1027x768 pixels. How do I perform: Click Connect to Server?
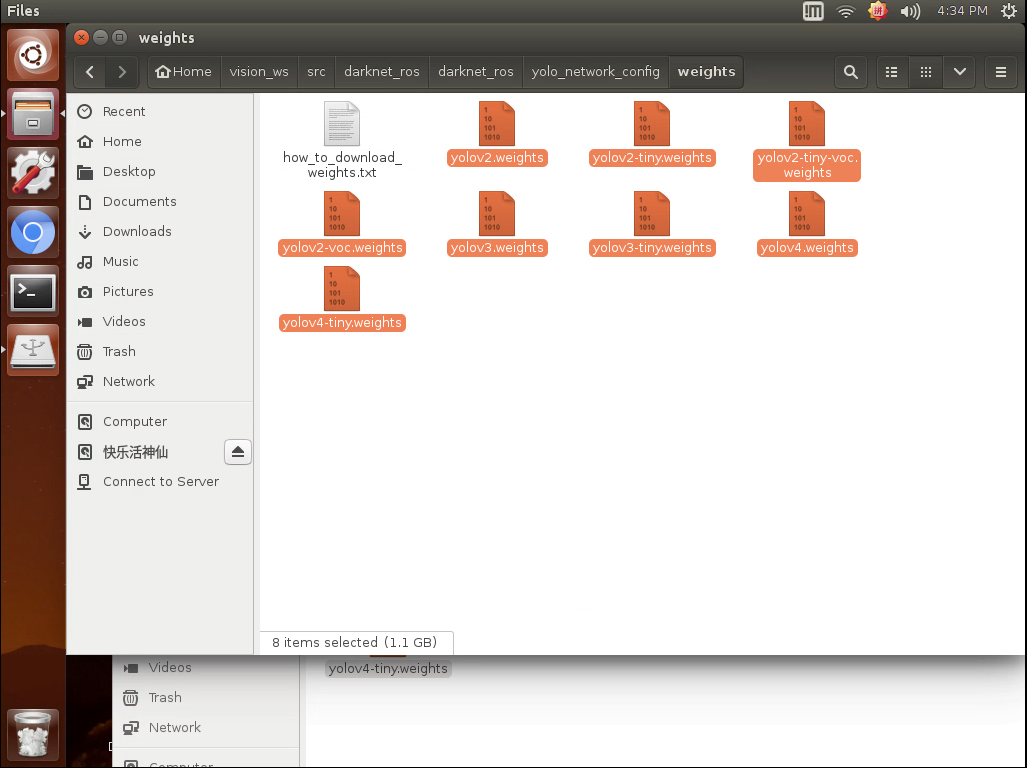(160, 482)
